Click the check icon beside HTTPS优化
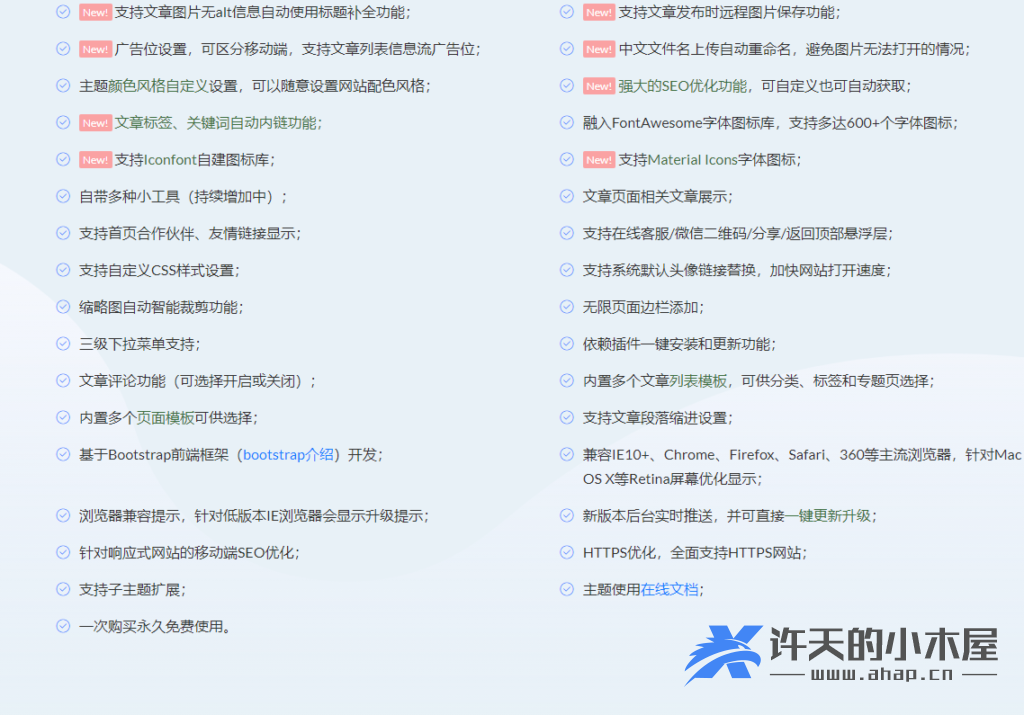1024x715 pixels. point(567,552)
